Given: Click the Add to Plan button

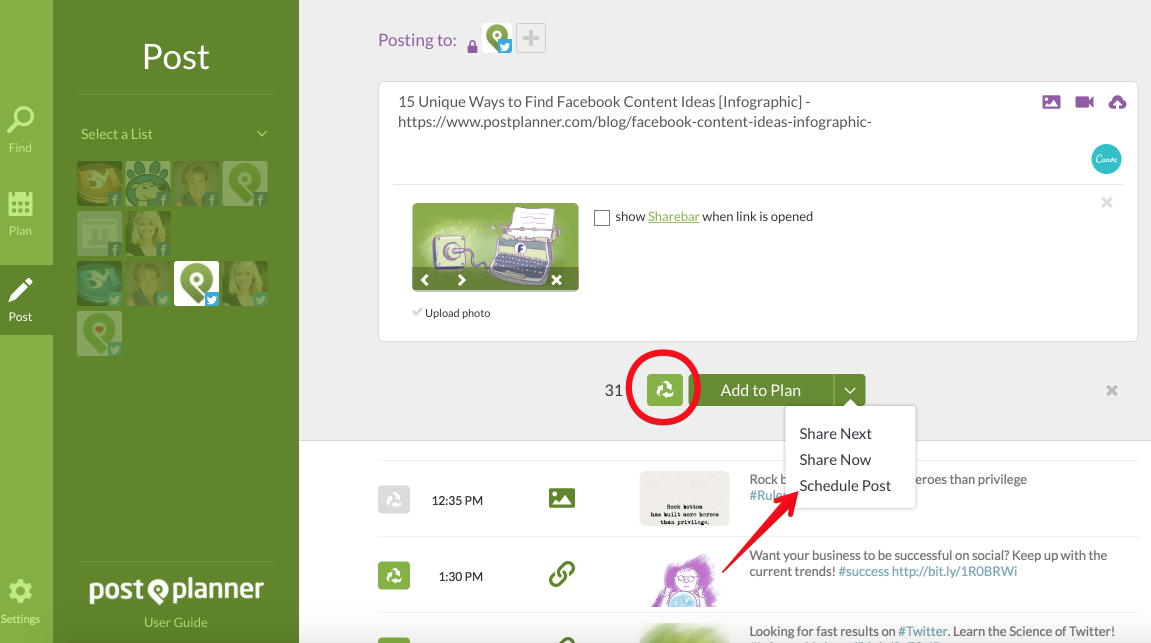Looking at the screenshot, I should click(x=760, y=390).
